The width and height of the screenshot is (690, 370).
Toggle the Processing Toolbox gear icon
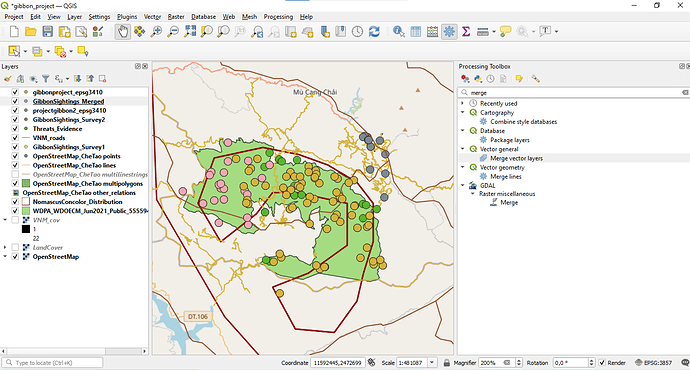[449, 32]
